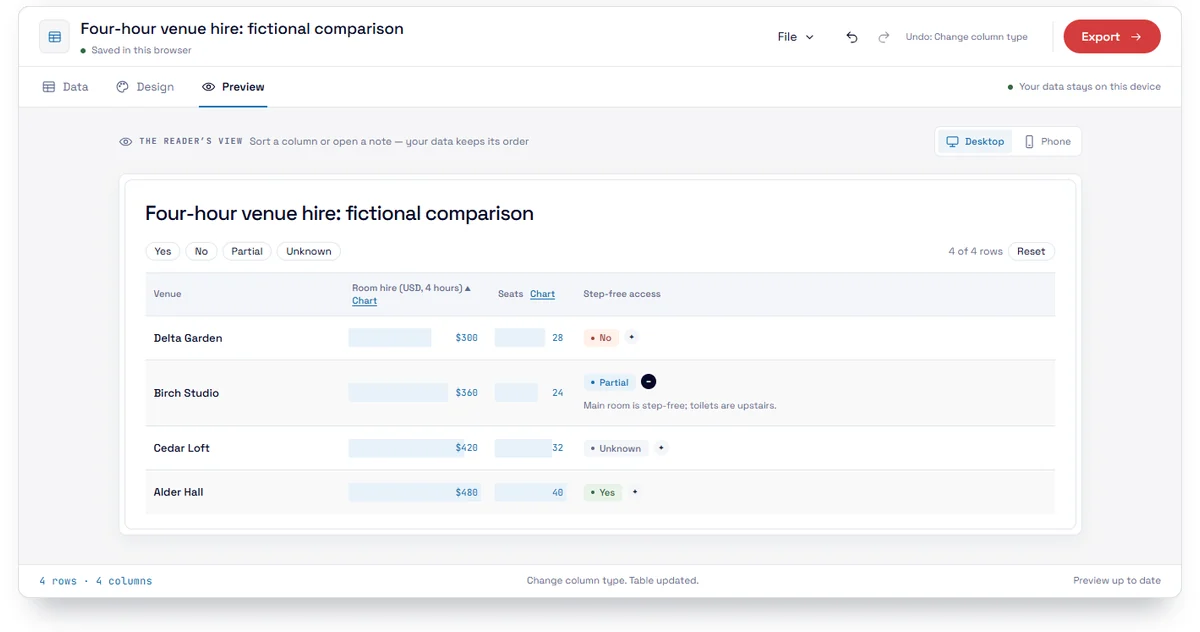Click the redo arrow icon
1200x632 pixels.
[884, 37]
